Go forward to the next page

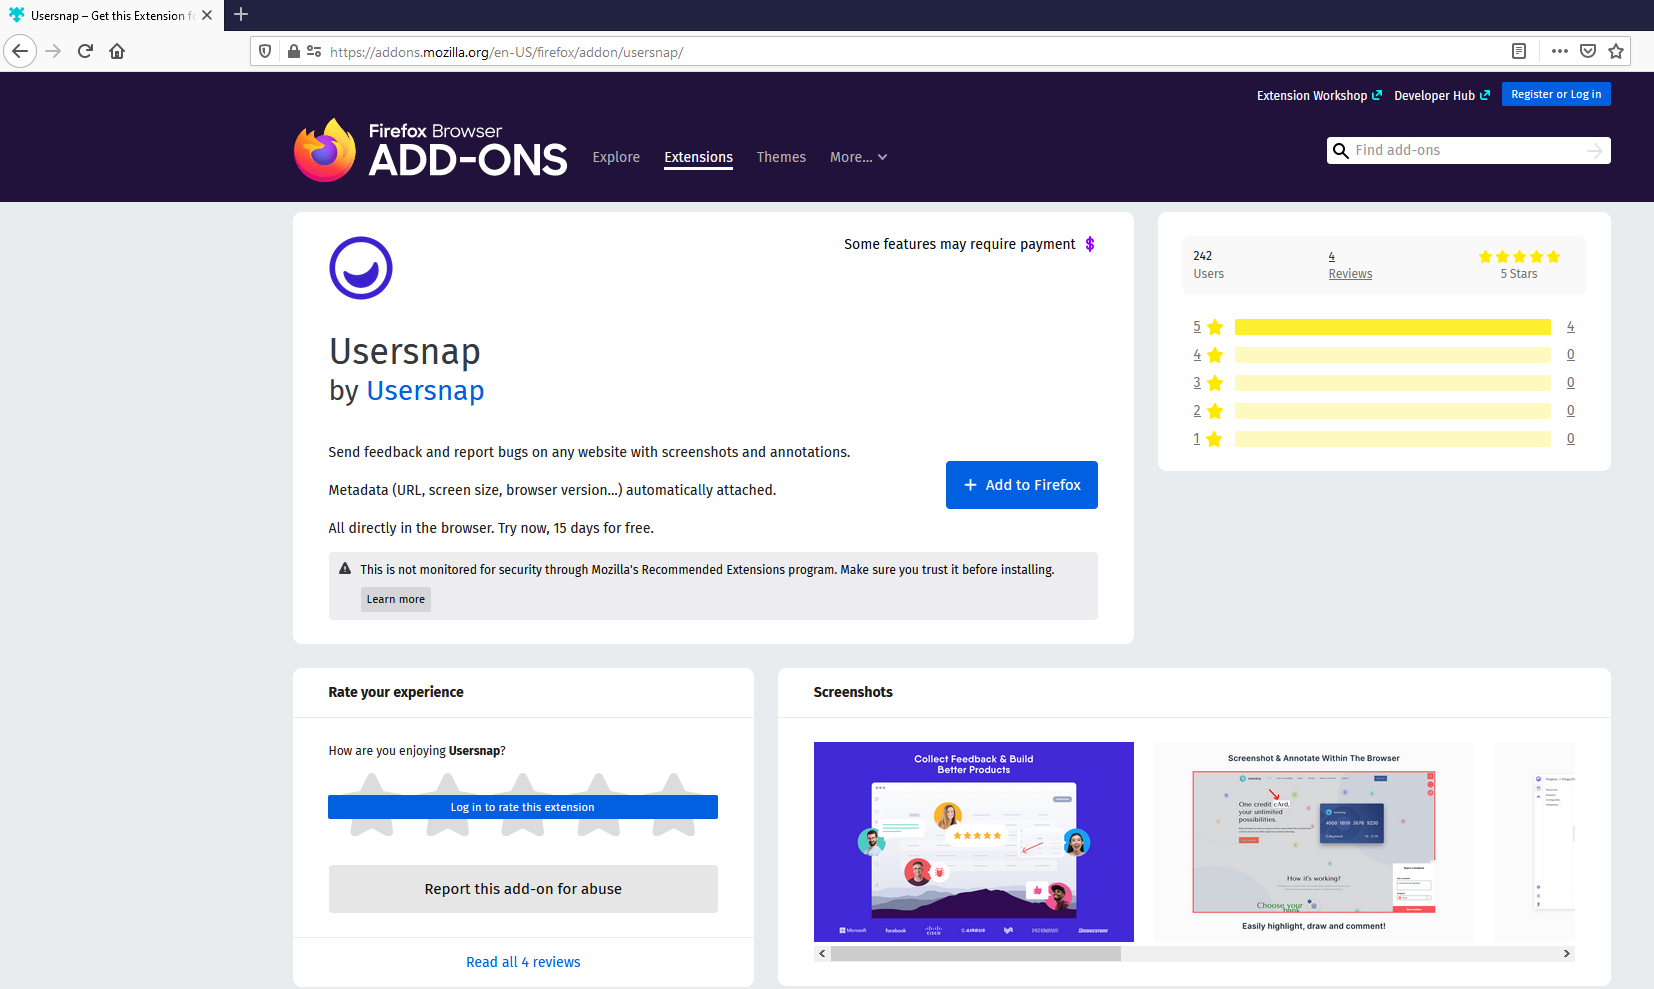(54, 51)
